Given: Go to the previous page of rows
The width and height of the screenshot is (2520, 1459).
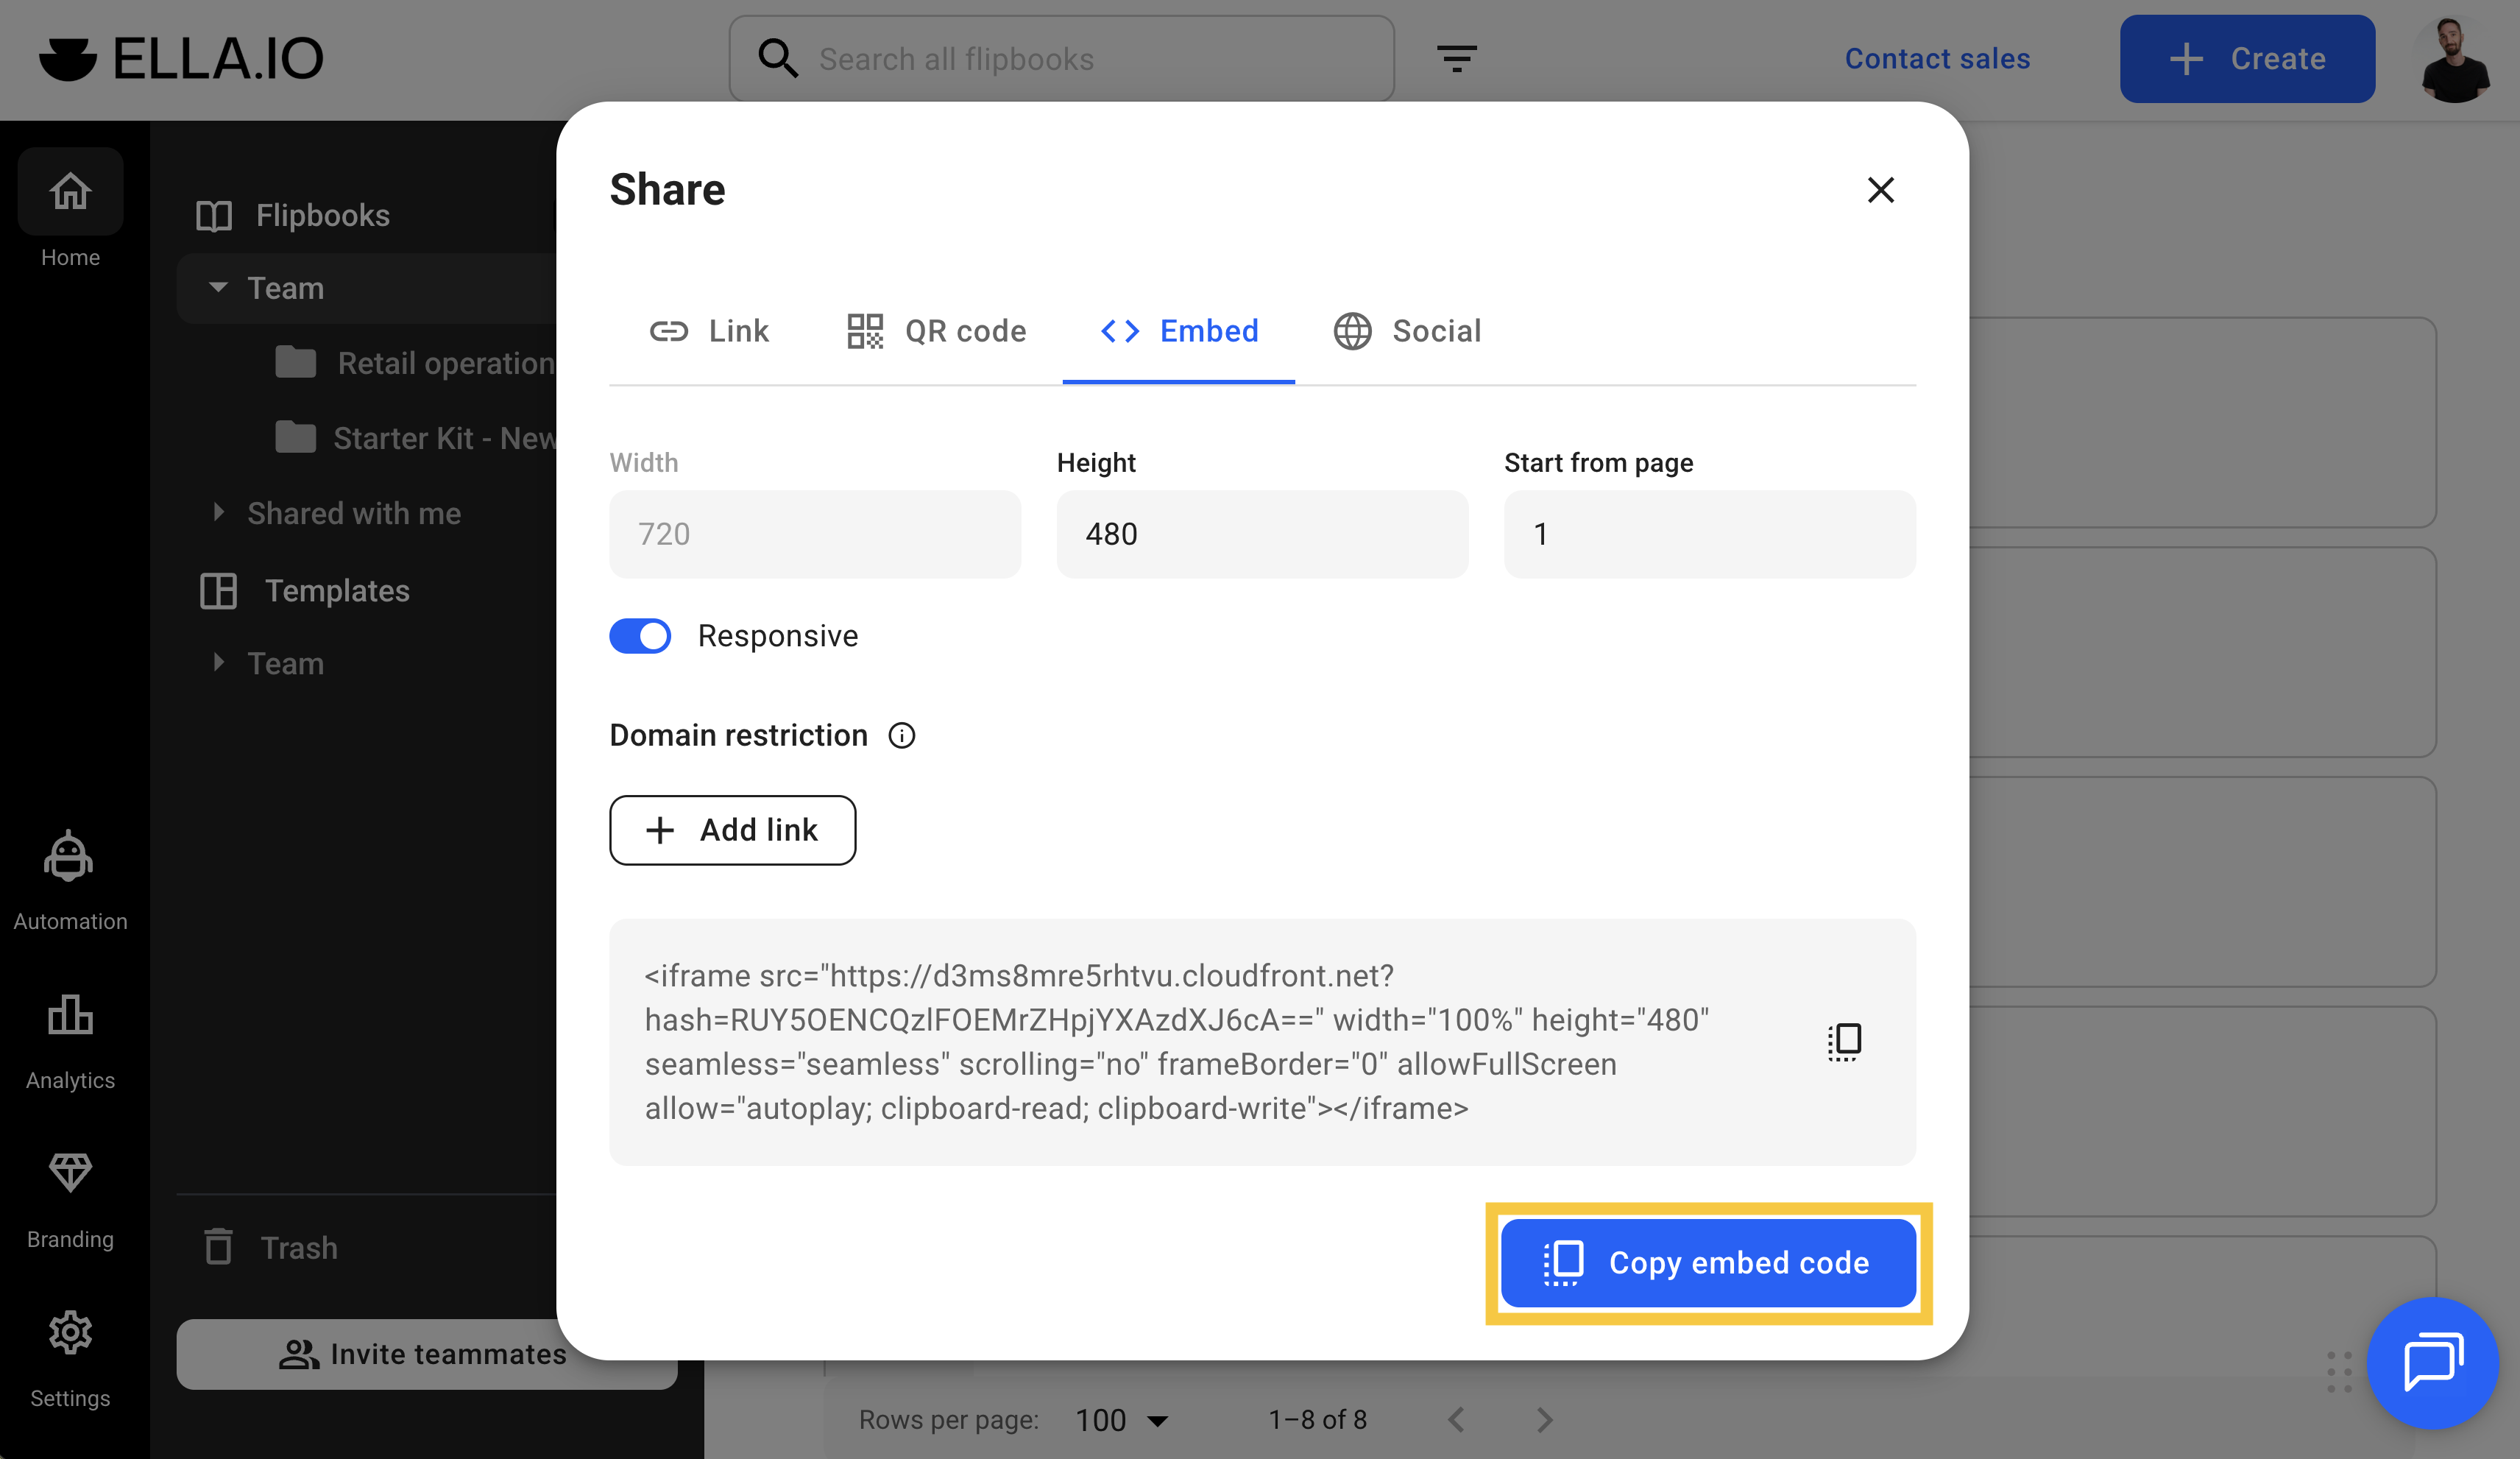Looking at the screenshot, I should coord(1456,1419).
